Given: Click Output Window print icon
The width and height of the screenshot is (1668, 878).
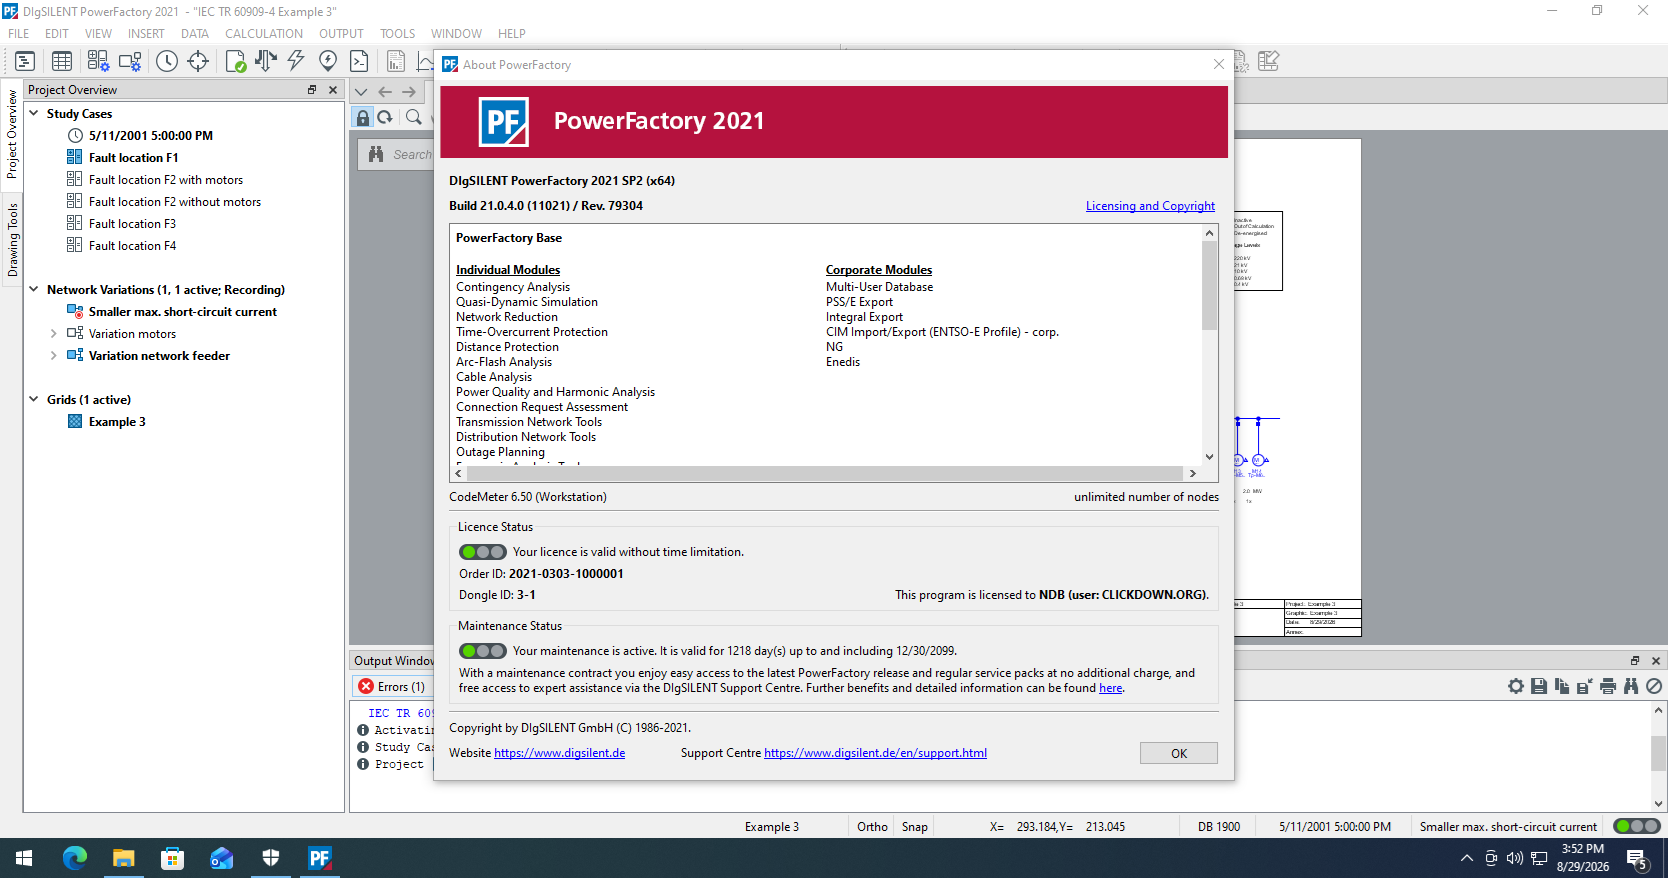Looking at the screenshot, I should coord(1608,686).
